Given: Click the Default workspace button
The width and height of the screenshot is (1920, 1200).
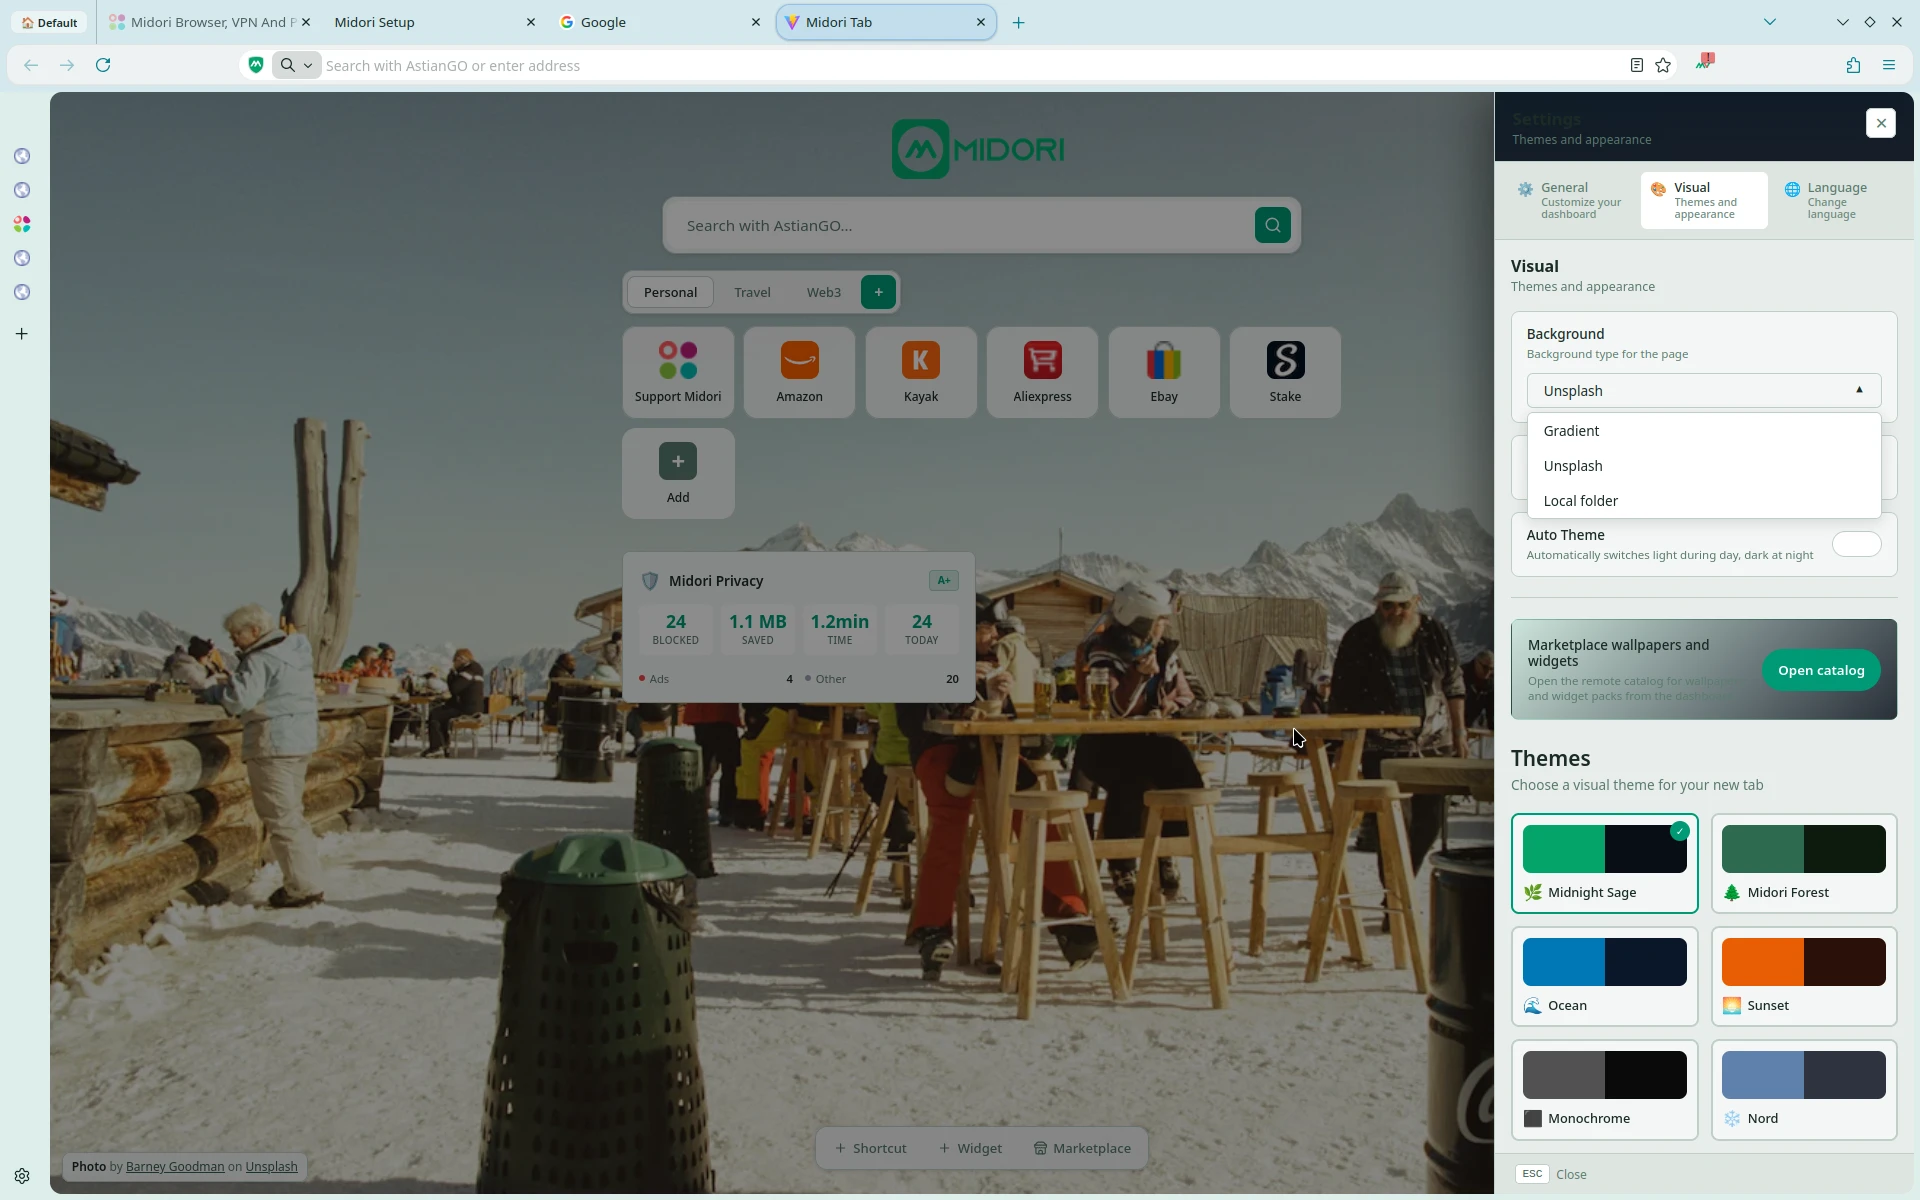Looking at the screenshot, I should coord(49,22).
